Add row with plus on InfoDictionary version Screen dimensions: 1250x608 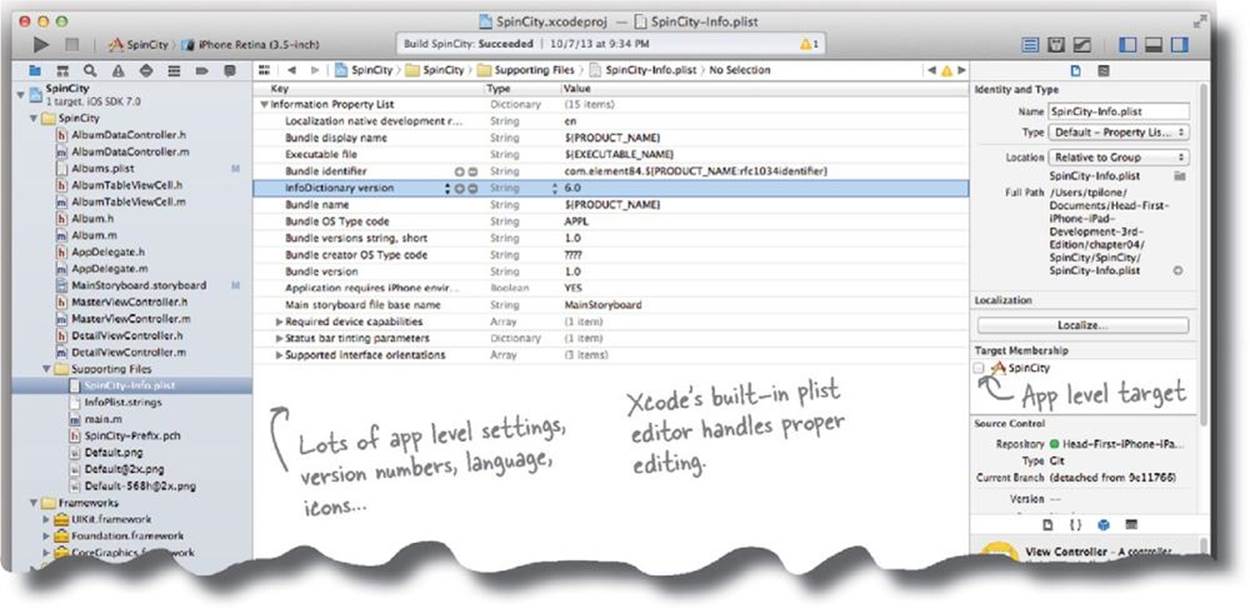click(459, 188)
